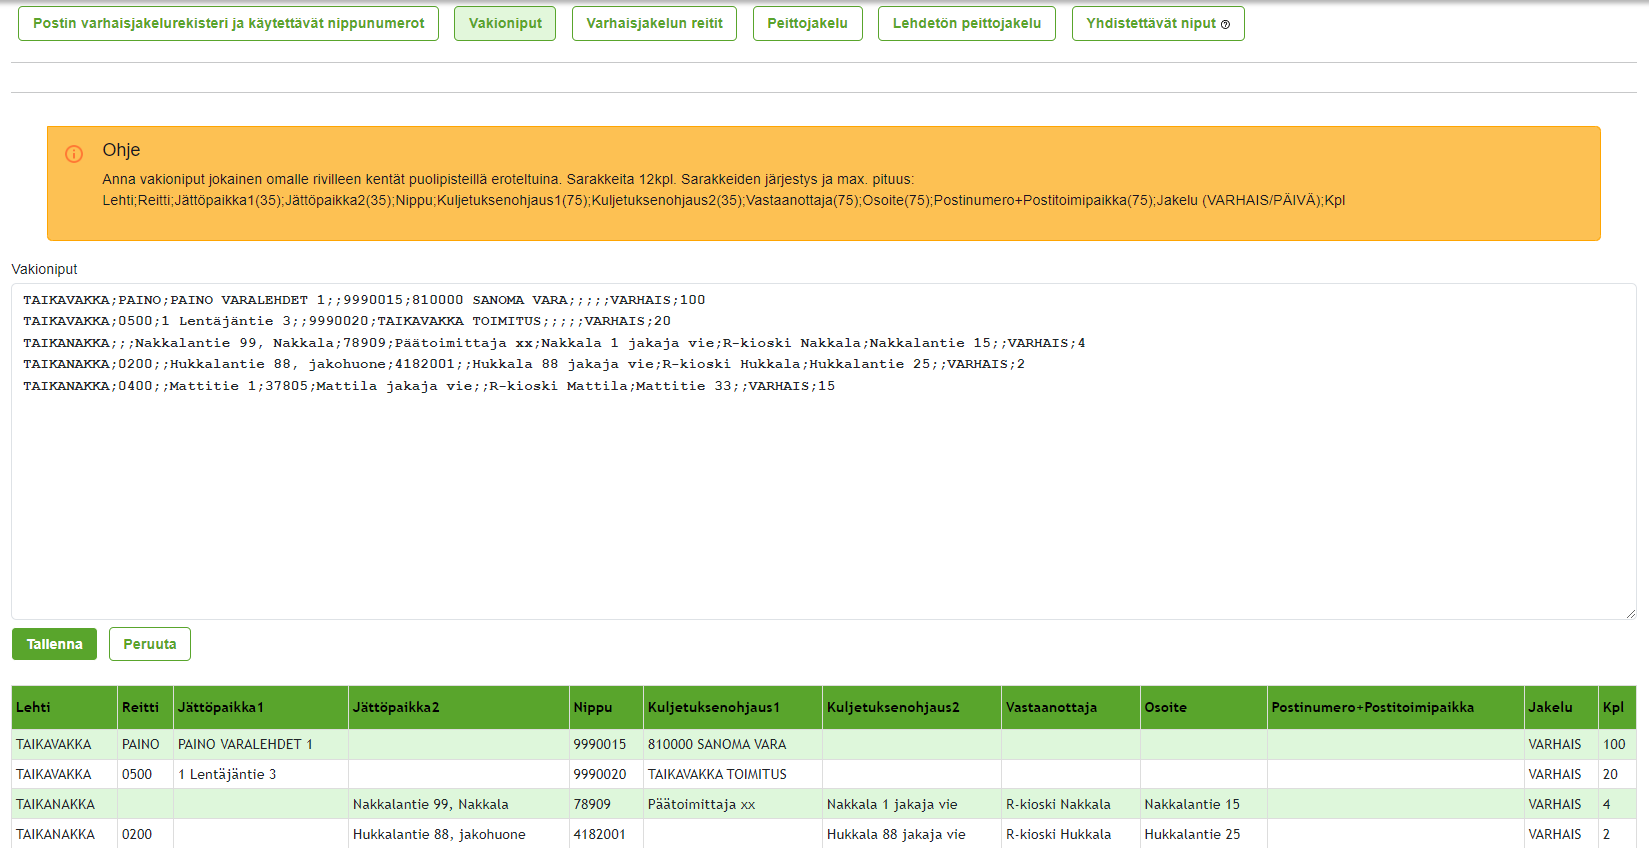Select the Vakioniput tab
The image size is (1649, 848).
[x=505, y=23]
